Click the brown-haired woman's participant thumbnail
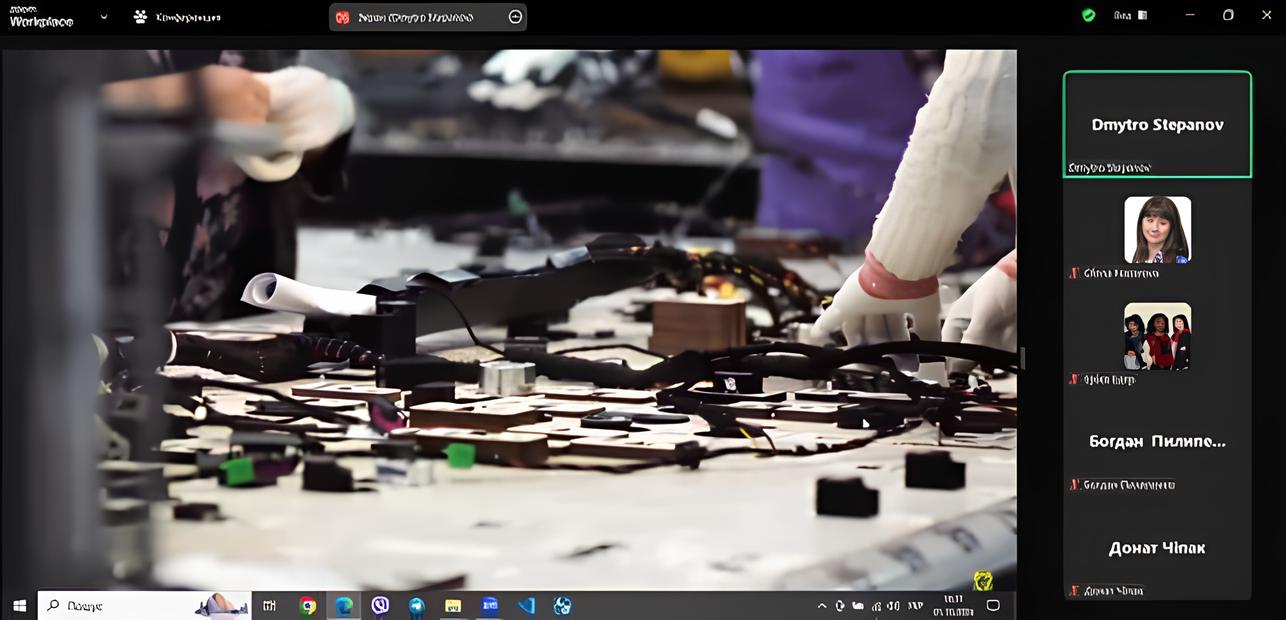The width and height of the screenshot is (1286, 620). [x=1157, y=229]
